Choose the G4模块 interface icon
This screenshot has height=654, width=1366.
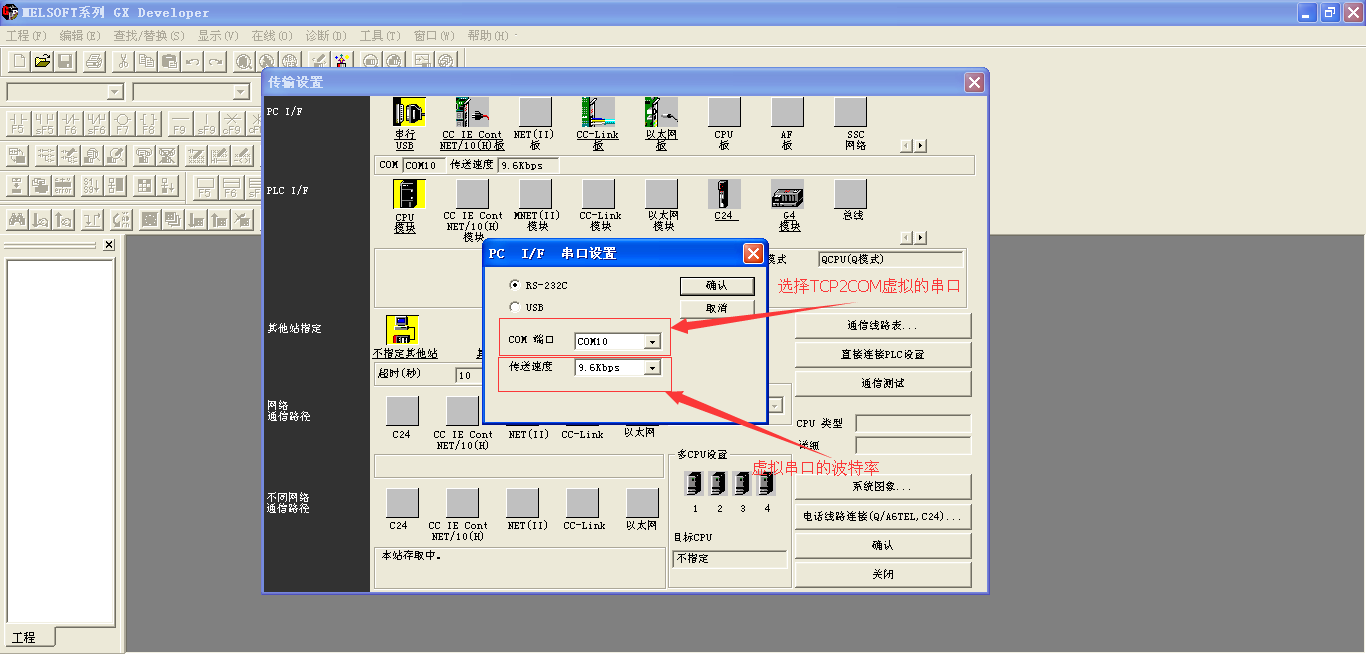pos(787,195)
